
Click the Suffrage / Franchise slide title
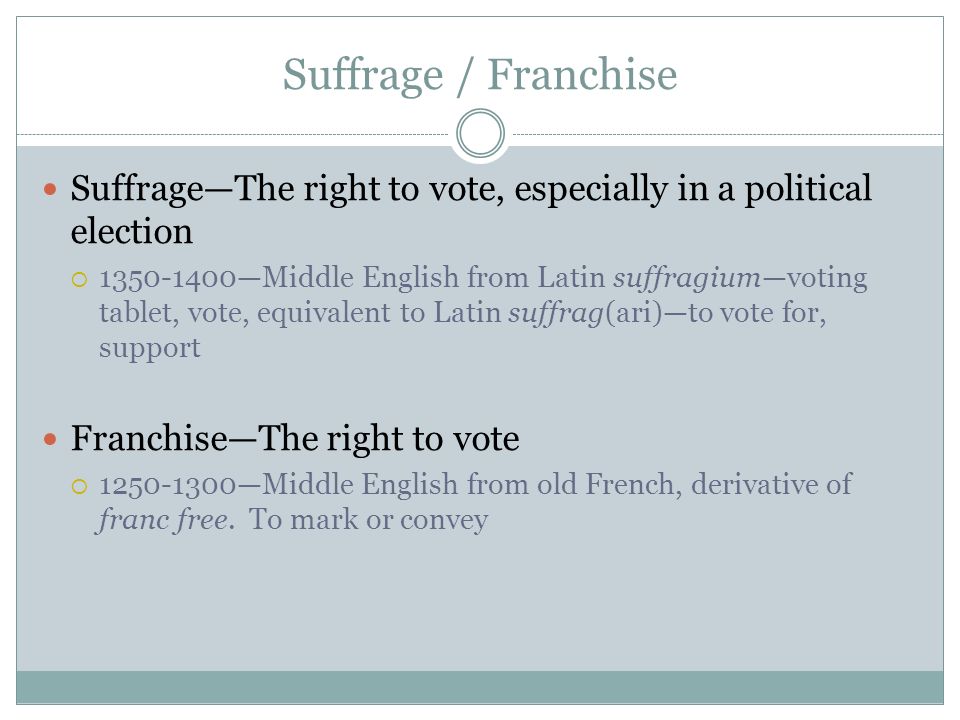click(x=480, y=75)
